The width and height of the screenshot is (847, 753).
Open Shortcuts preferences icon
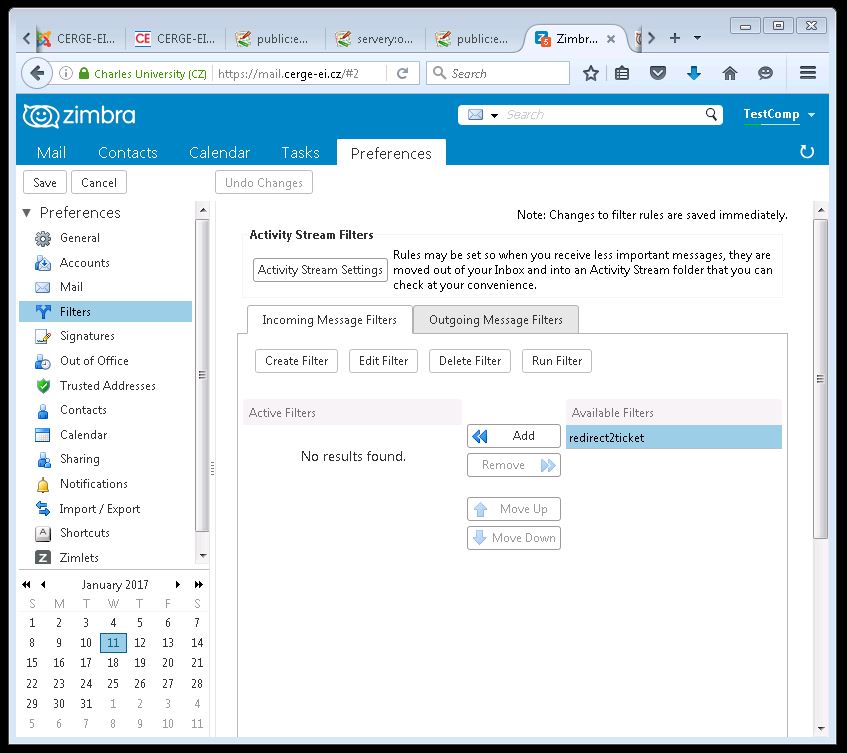(x=43, y=533)
